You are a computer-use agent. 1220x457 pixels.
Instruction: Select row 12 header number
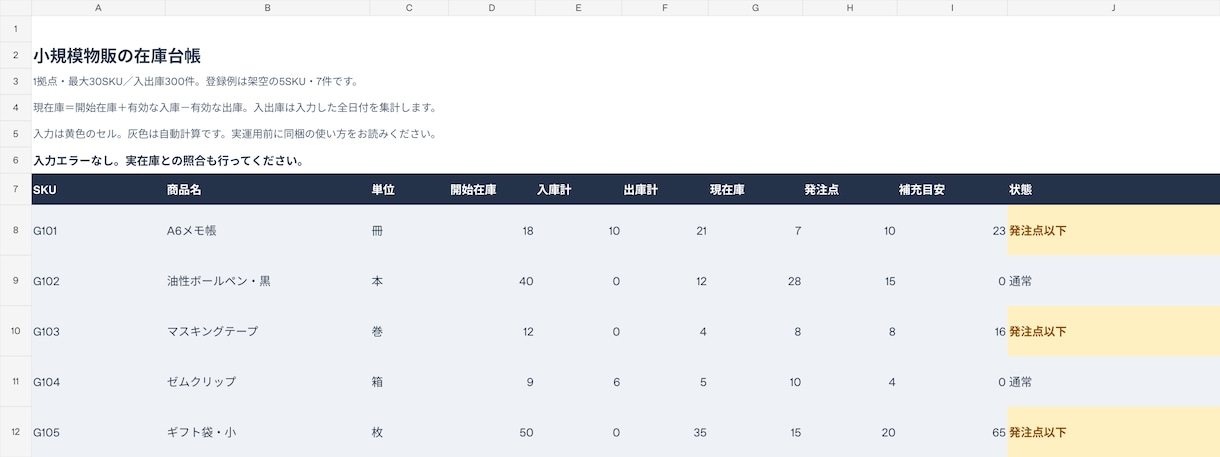pos(16,432)
